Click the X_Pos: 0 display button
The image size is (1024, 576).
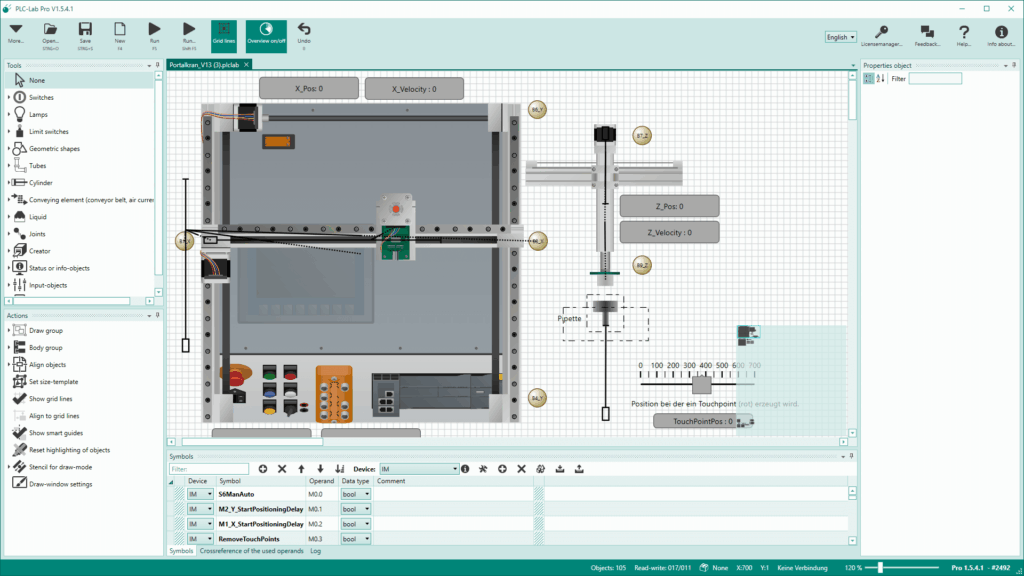click(309, 88)
